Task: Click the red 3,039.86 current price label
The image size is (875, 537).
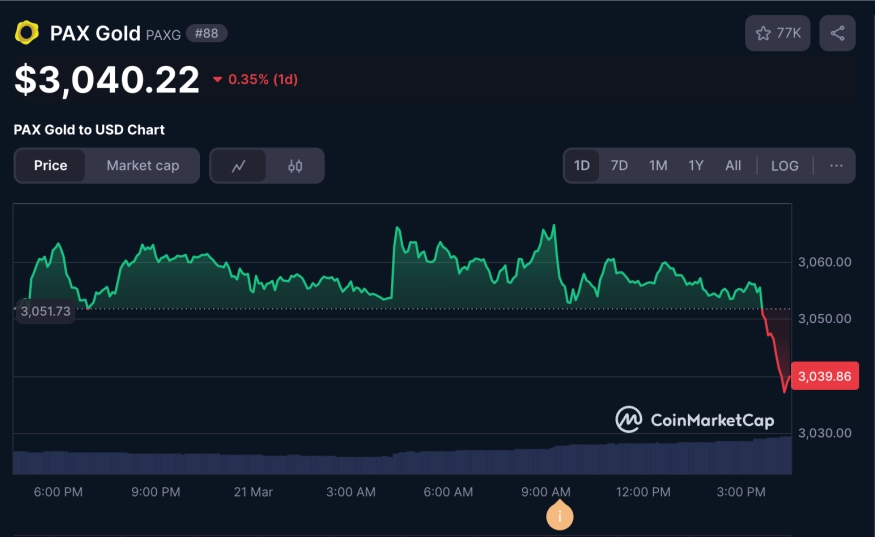Action: click(x=825, y=376)
